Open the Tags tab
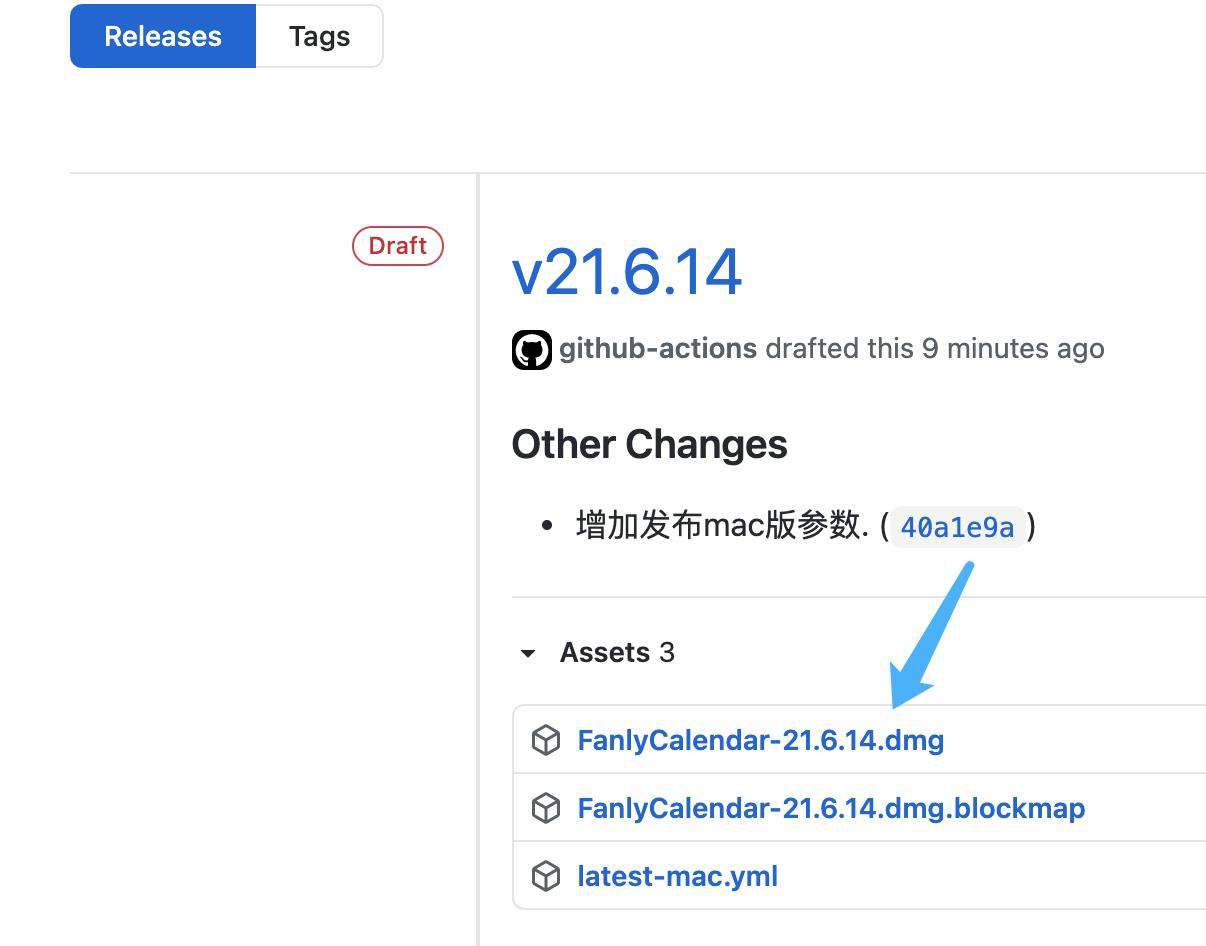This screenshot has height=946, width=1206. click(319, 36)
